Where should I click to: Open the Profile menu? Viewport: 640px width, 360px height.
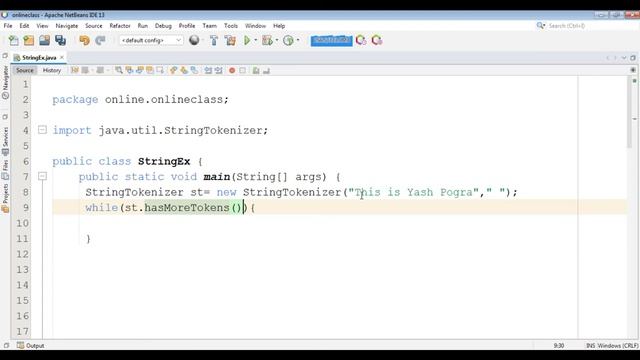187,26
